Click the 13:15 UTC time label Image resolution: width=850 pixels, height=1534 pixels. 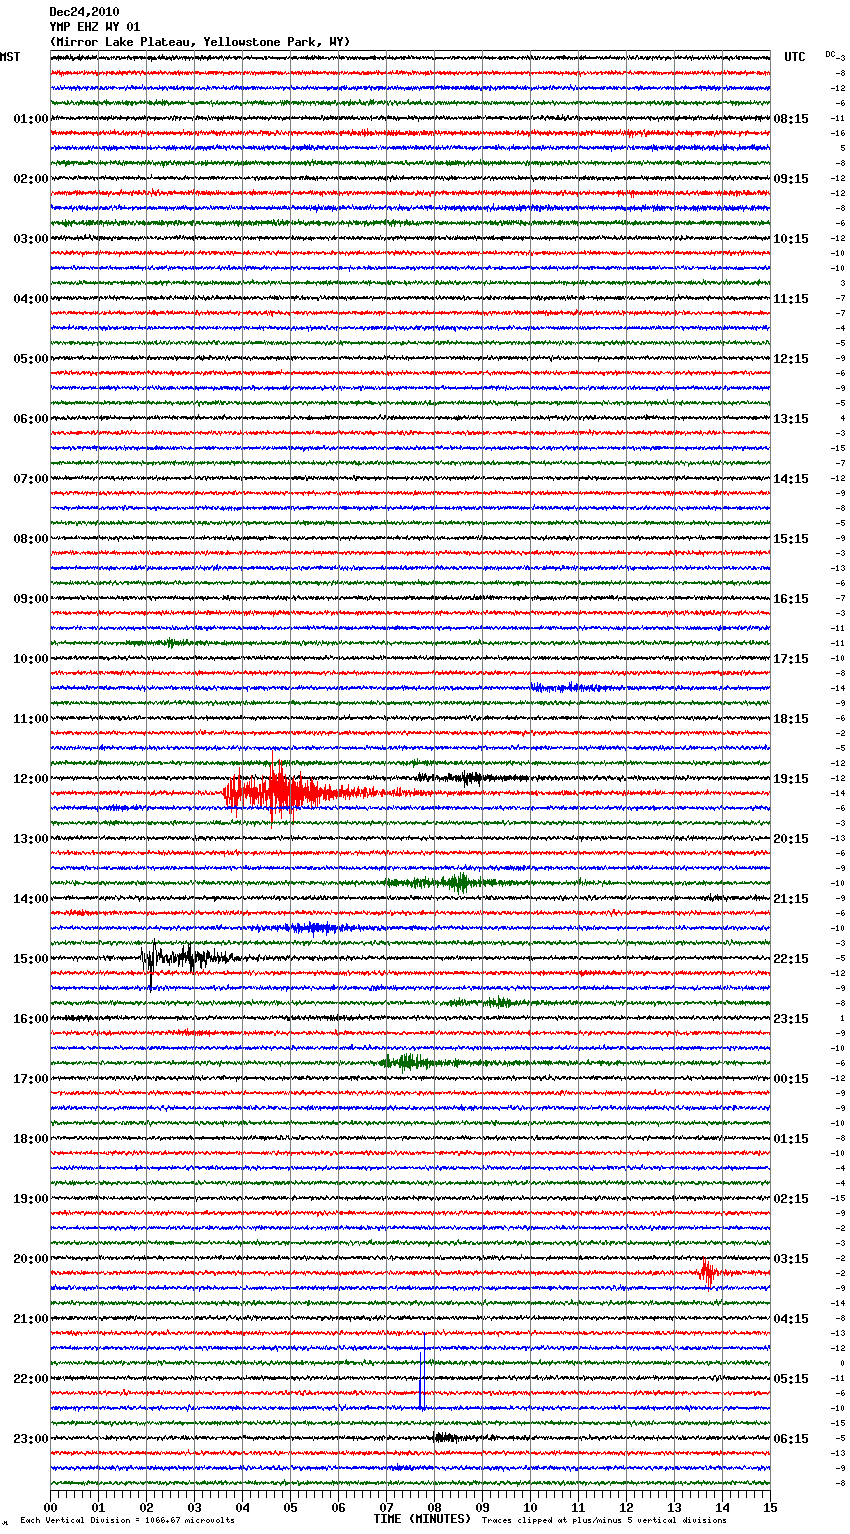pos(791,419)
